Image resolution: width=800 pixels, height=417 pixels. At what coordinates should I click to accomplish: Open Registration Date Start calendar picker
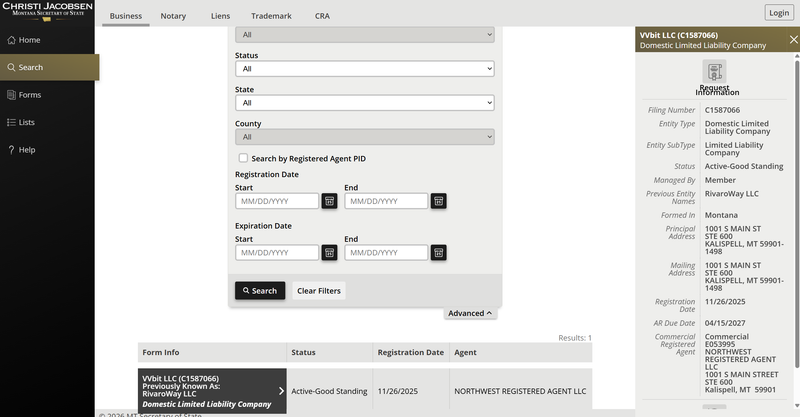pyautogui.click(x=329, y=201)
